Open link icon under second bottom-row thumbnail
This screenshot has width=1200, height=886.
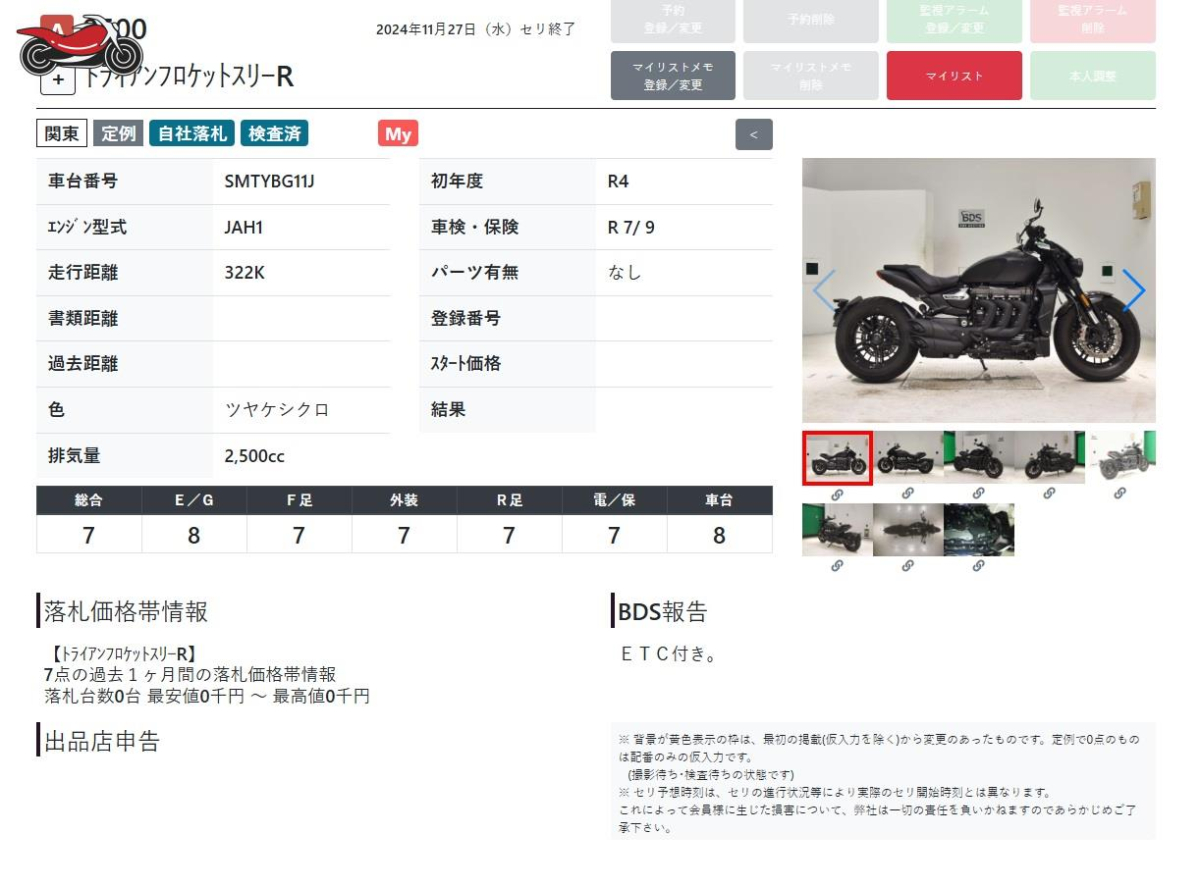click(907, 566)
